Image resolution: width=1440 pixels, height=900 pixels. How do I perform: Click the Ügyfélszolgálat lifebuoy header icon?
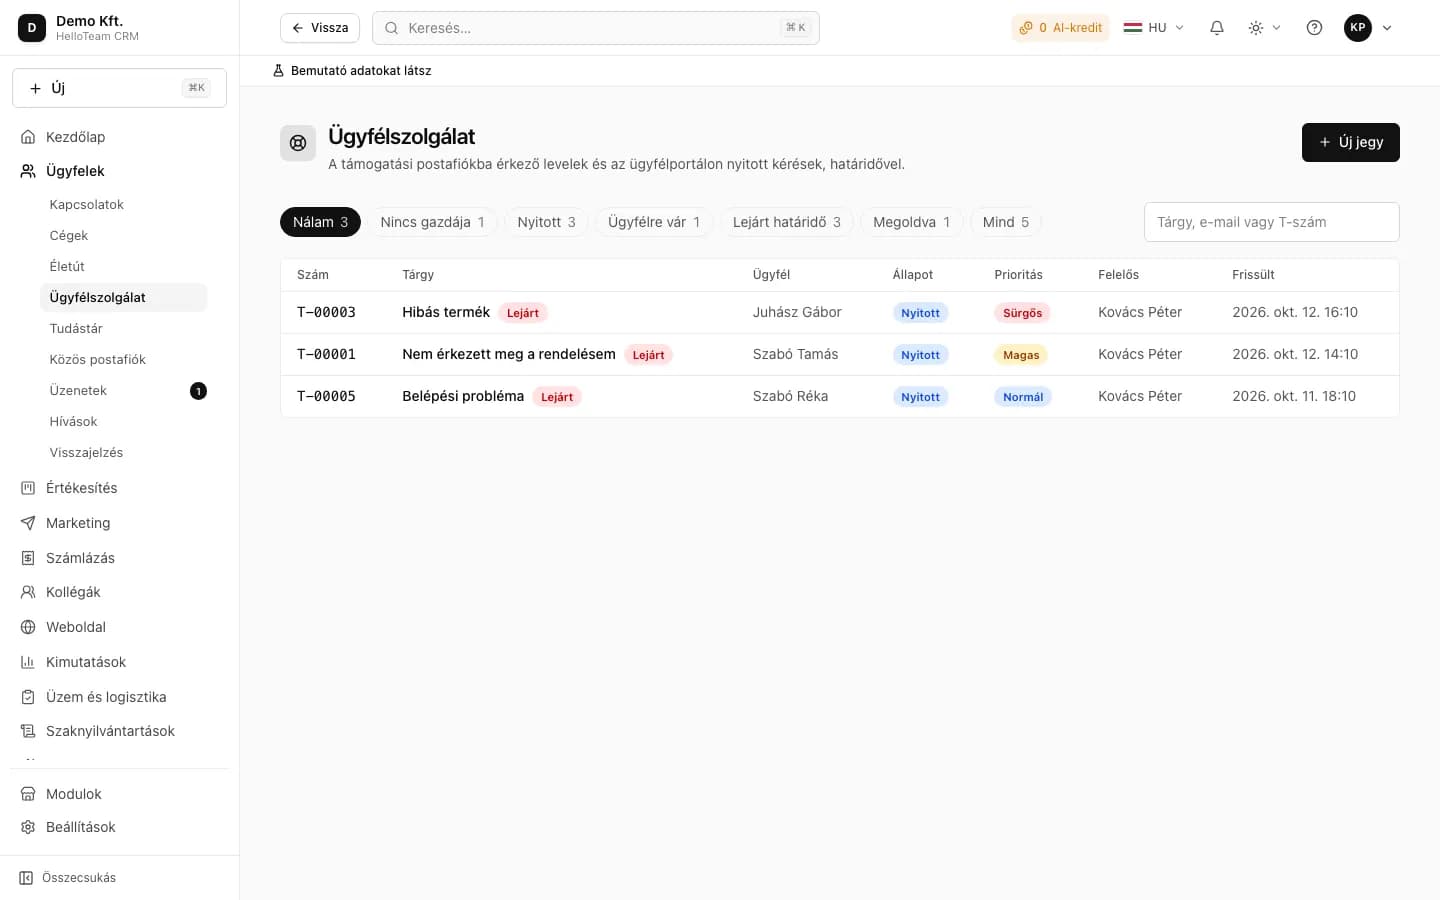pos(298,143)
